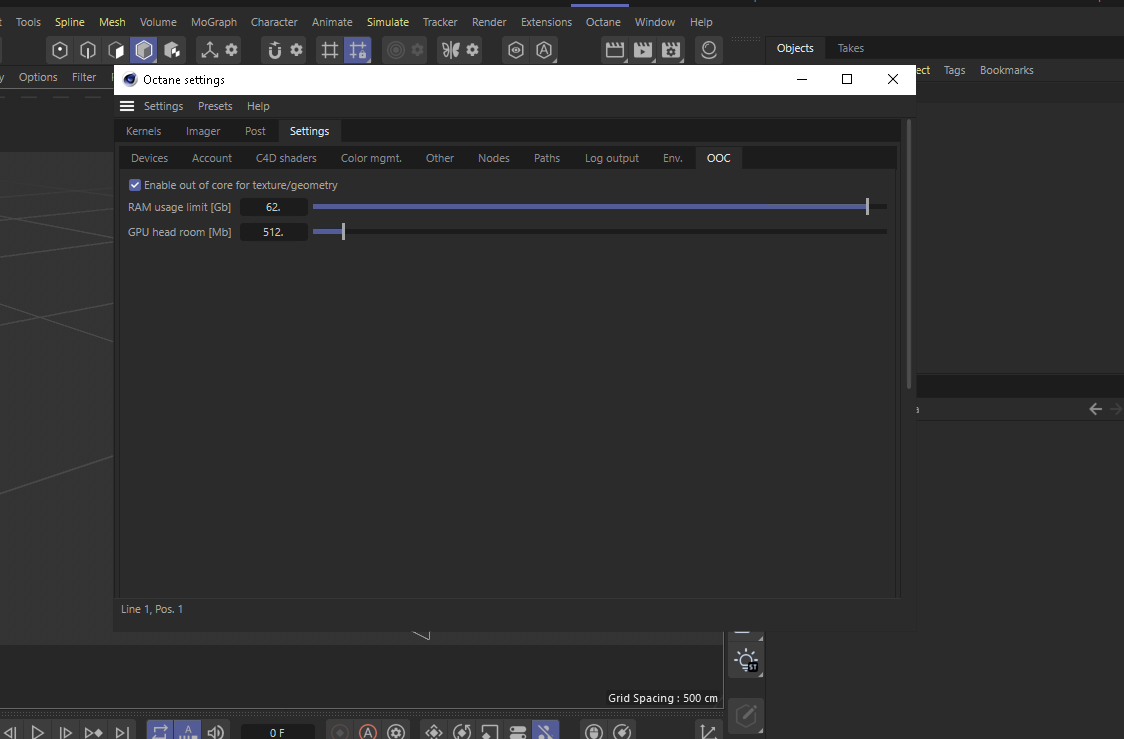Play the animation forward
This screenshot has height=739, width=1124.
(37, 733)
